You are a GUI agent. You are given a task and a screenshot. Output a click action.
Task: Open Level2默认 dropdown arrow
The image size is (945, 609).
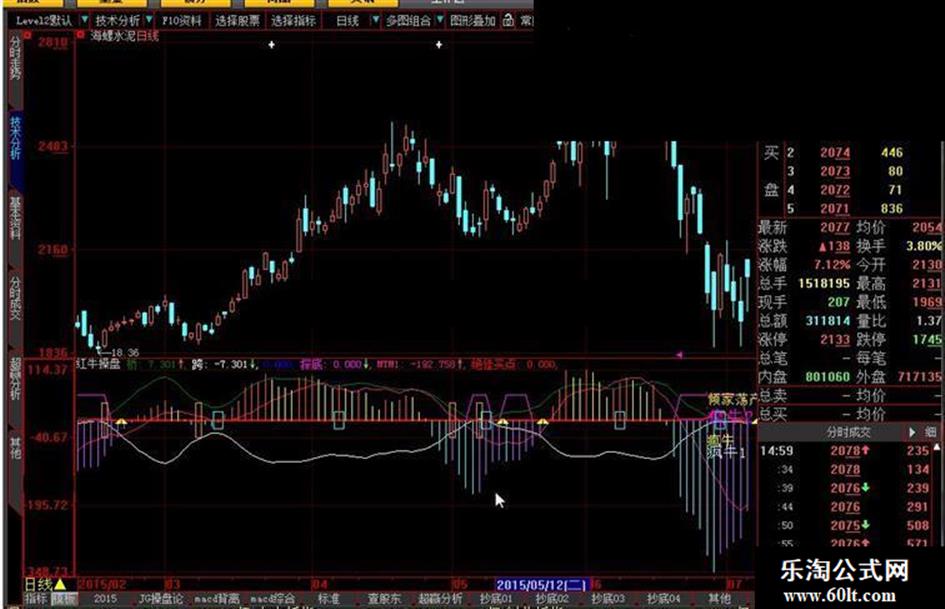[84, 20]
